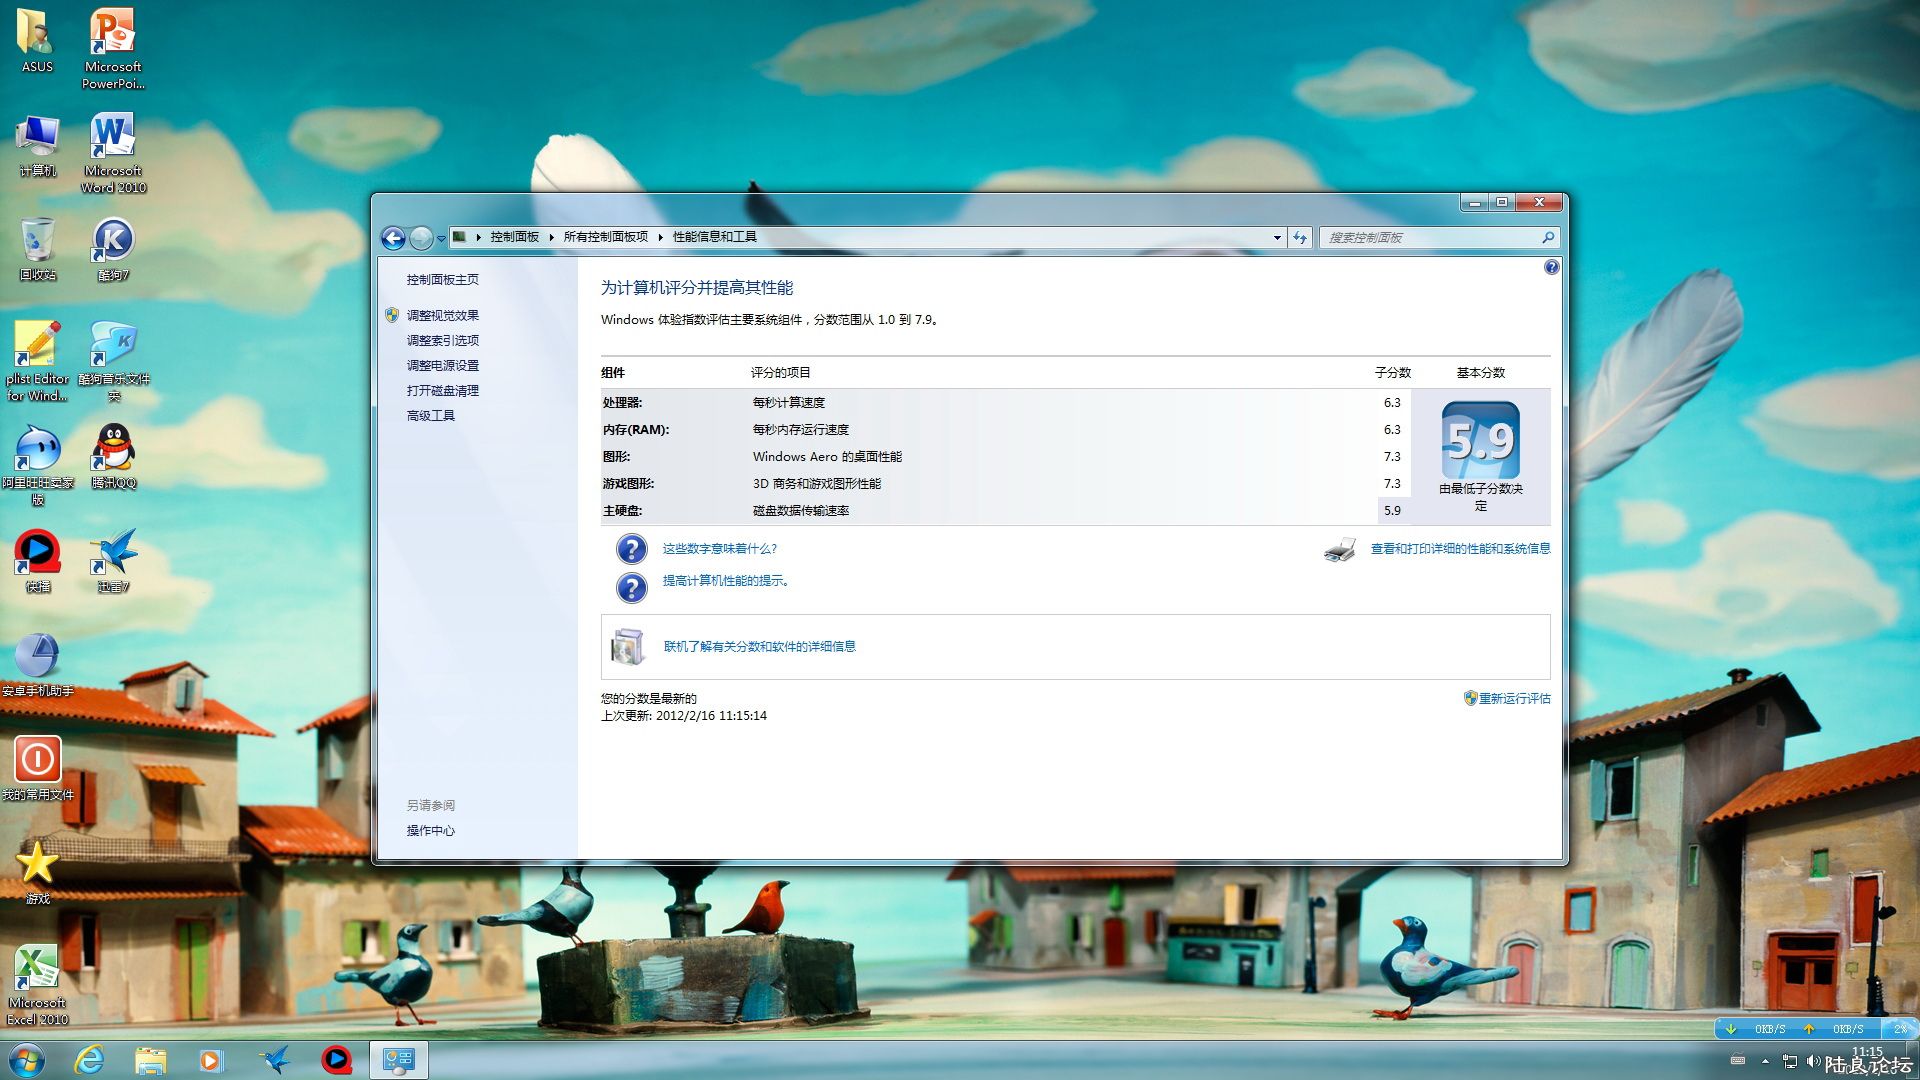The image size is (1920, 1080).
Task: Expand arrow after 控制面板 breadcrumb
Action: [x=551, y=237]
